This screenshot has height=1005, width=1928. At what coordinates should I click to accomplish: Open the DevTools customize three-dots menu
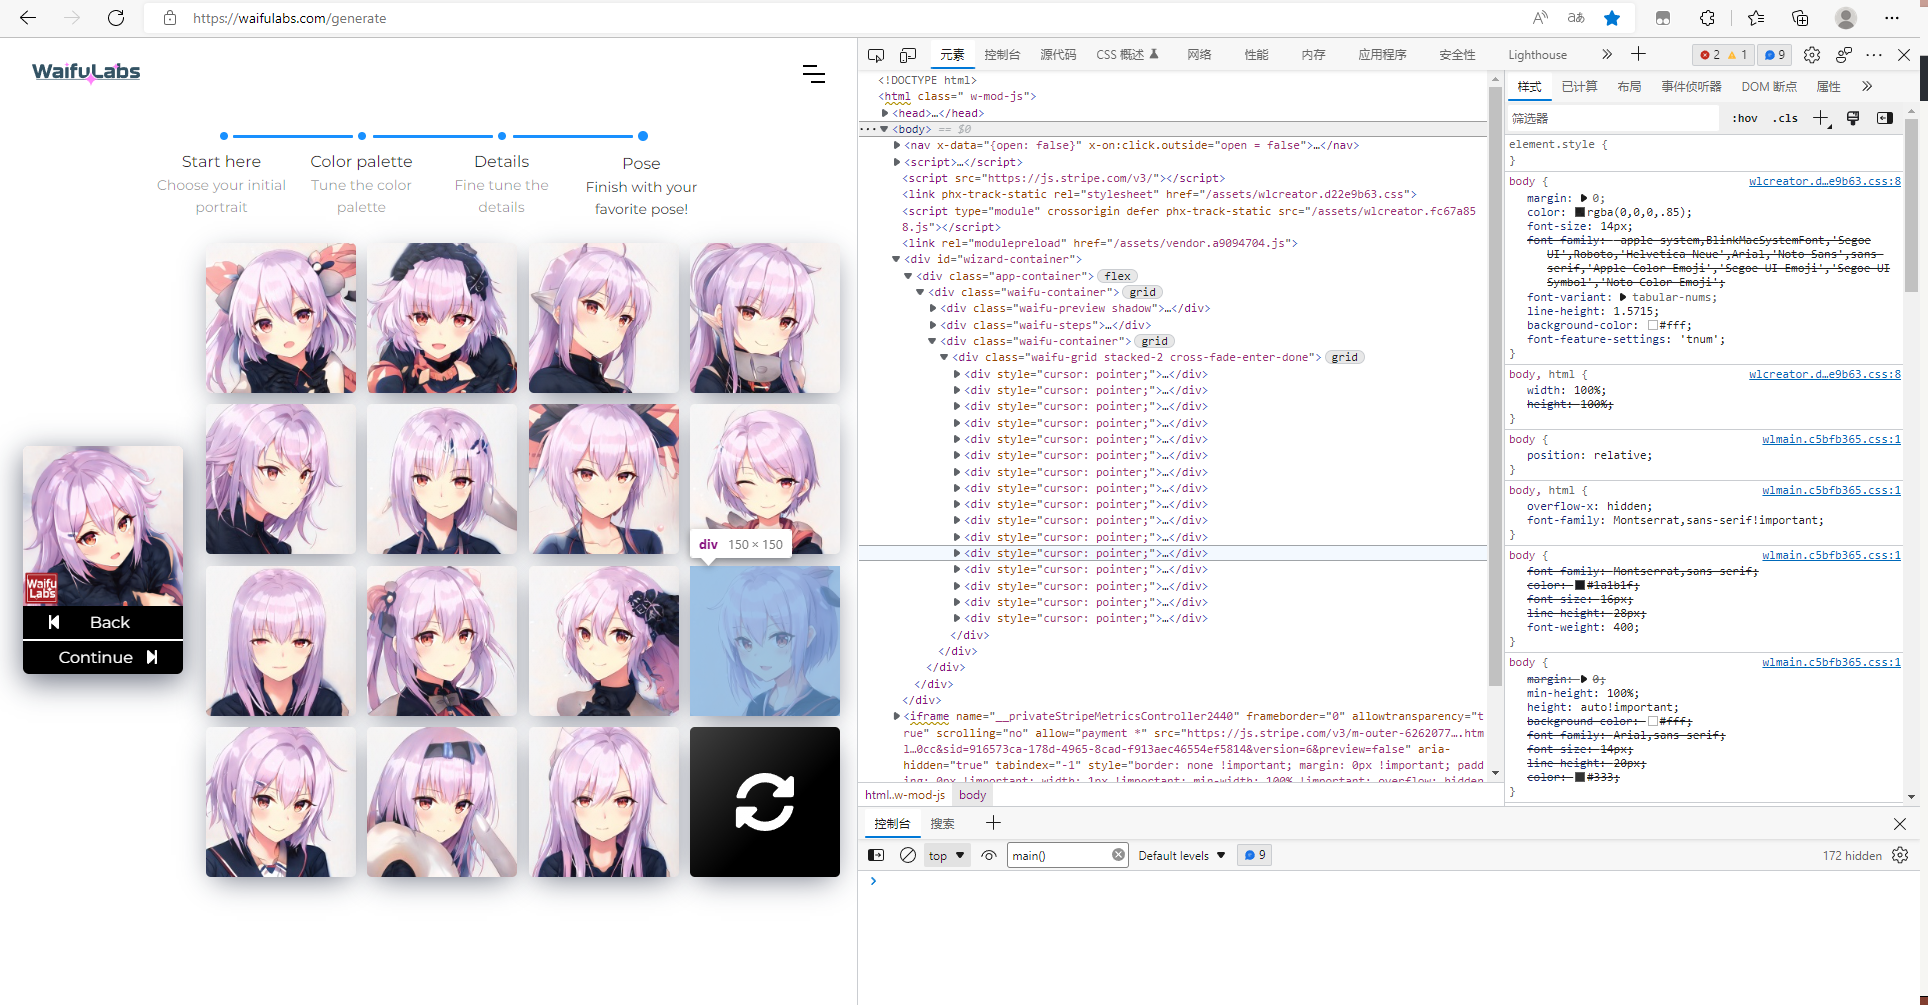click(1874, 55)
